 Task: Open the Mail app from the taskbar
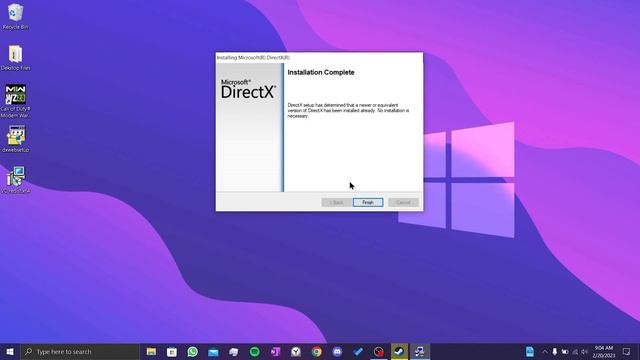tap(213, 352)
